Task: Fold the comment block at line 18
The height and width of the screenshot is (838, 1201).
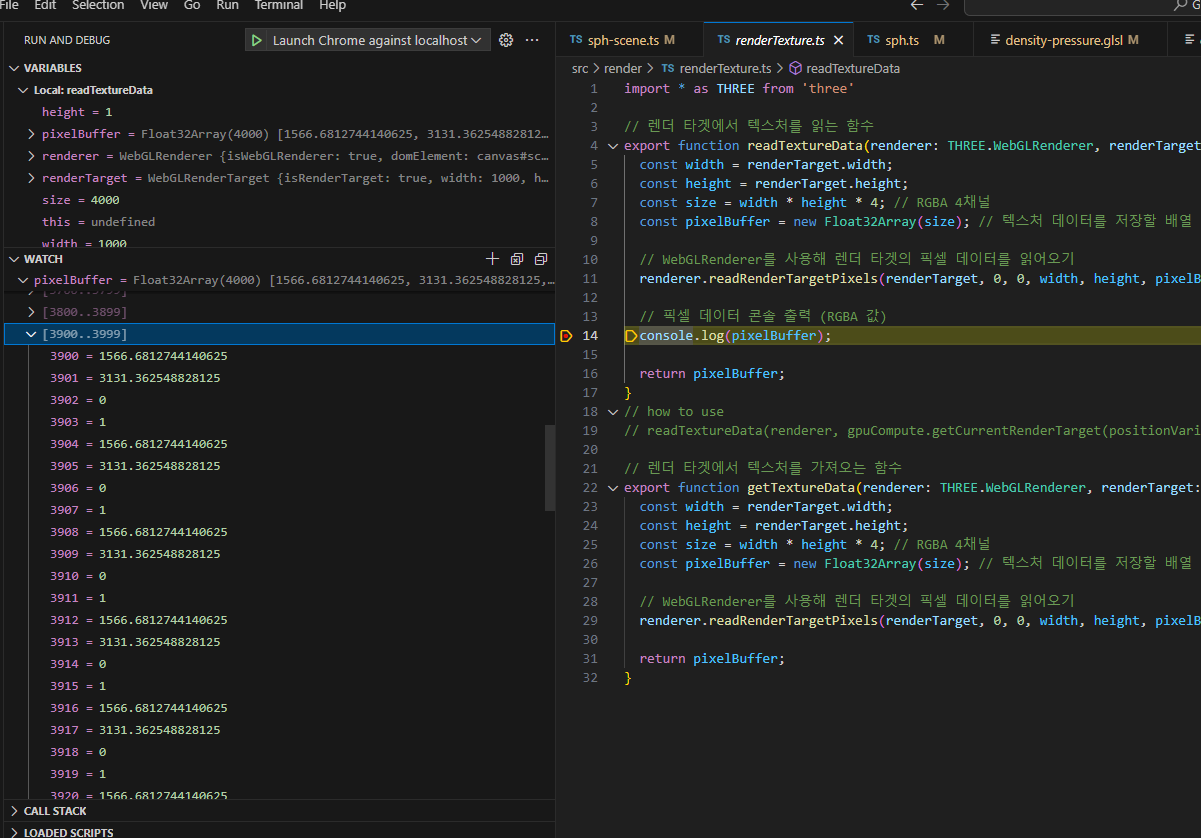Action: [x=613, y=412]
